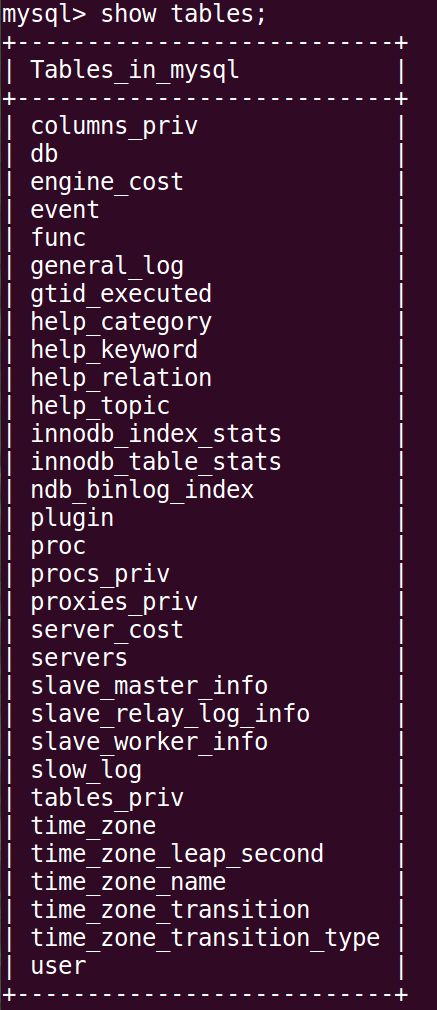This screenshot has width=437, height=1010.
Task: Click help_topic in the output
Action: 100,406
